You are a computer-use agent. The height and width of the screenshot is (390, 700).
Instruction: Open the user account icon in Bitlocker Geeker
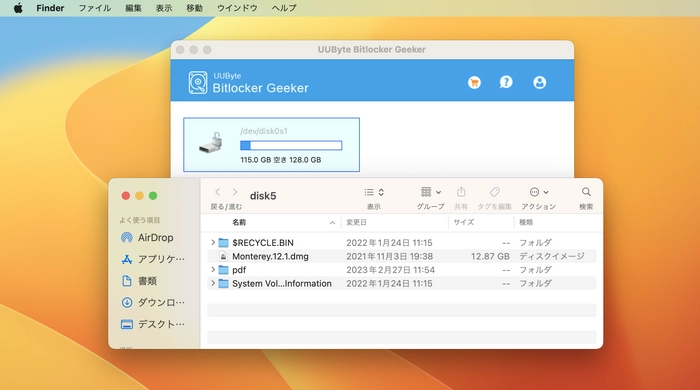pyautogui.click(x=539, y=83)
